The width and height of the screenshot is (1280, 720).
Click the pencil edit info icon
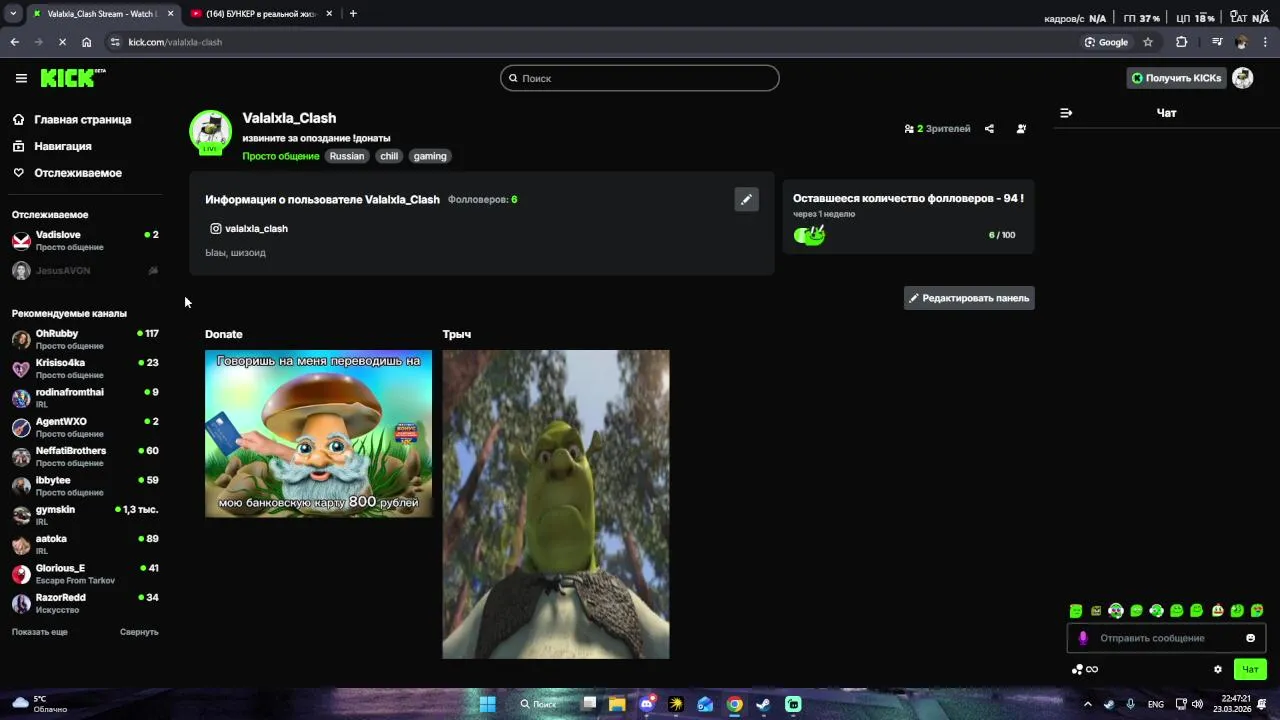coord(746,199)
